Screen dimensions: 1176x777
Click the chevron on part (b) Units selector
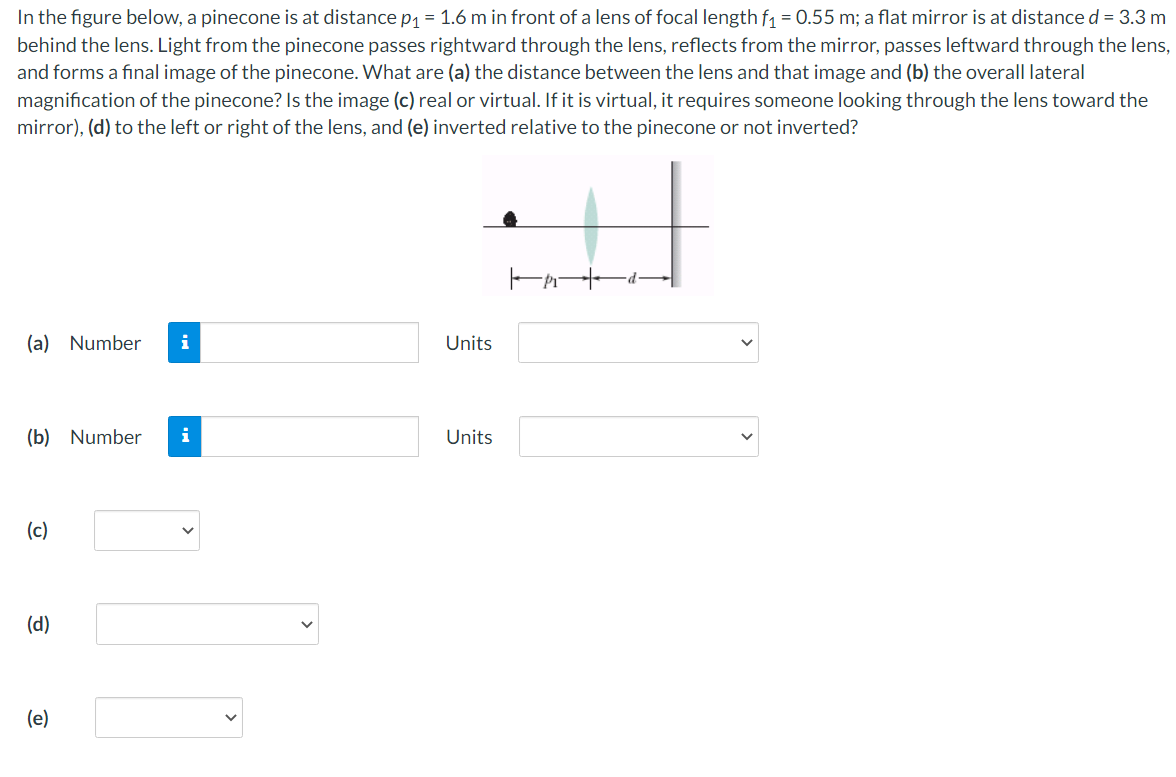tap(746, 436)
